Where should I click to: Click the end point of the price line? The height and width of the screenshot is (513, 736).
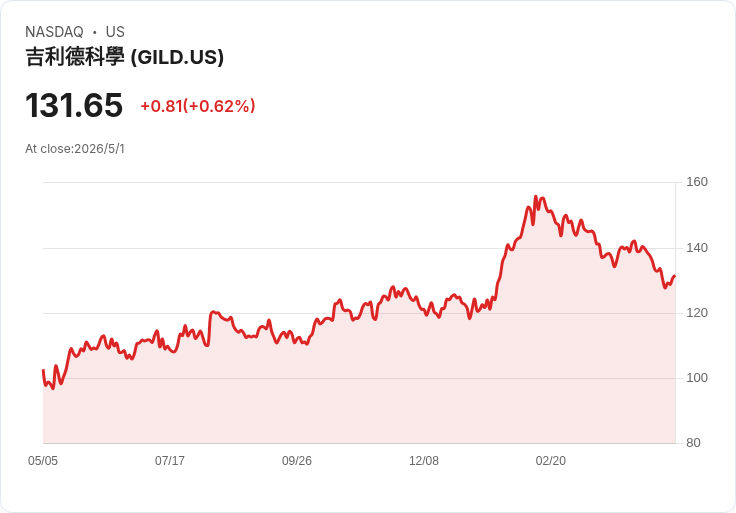675,276
